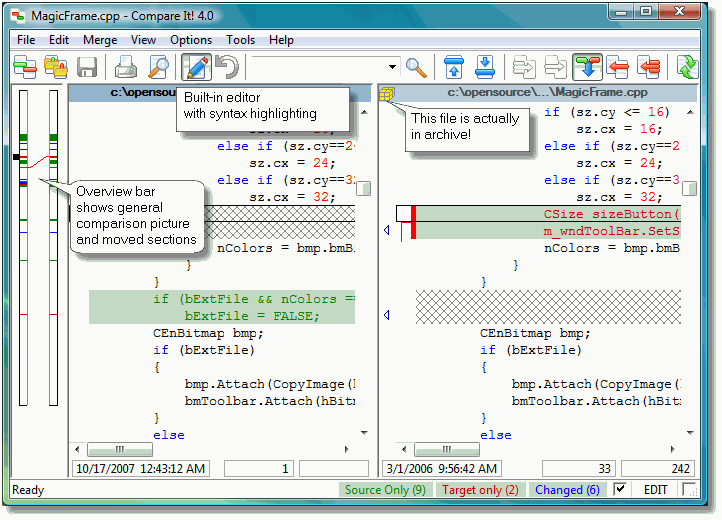Click EDIT mode indicator in status bar

[x=655, y=490]
